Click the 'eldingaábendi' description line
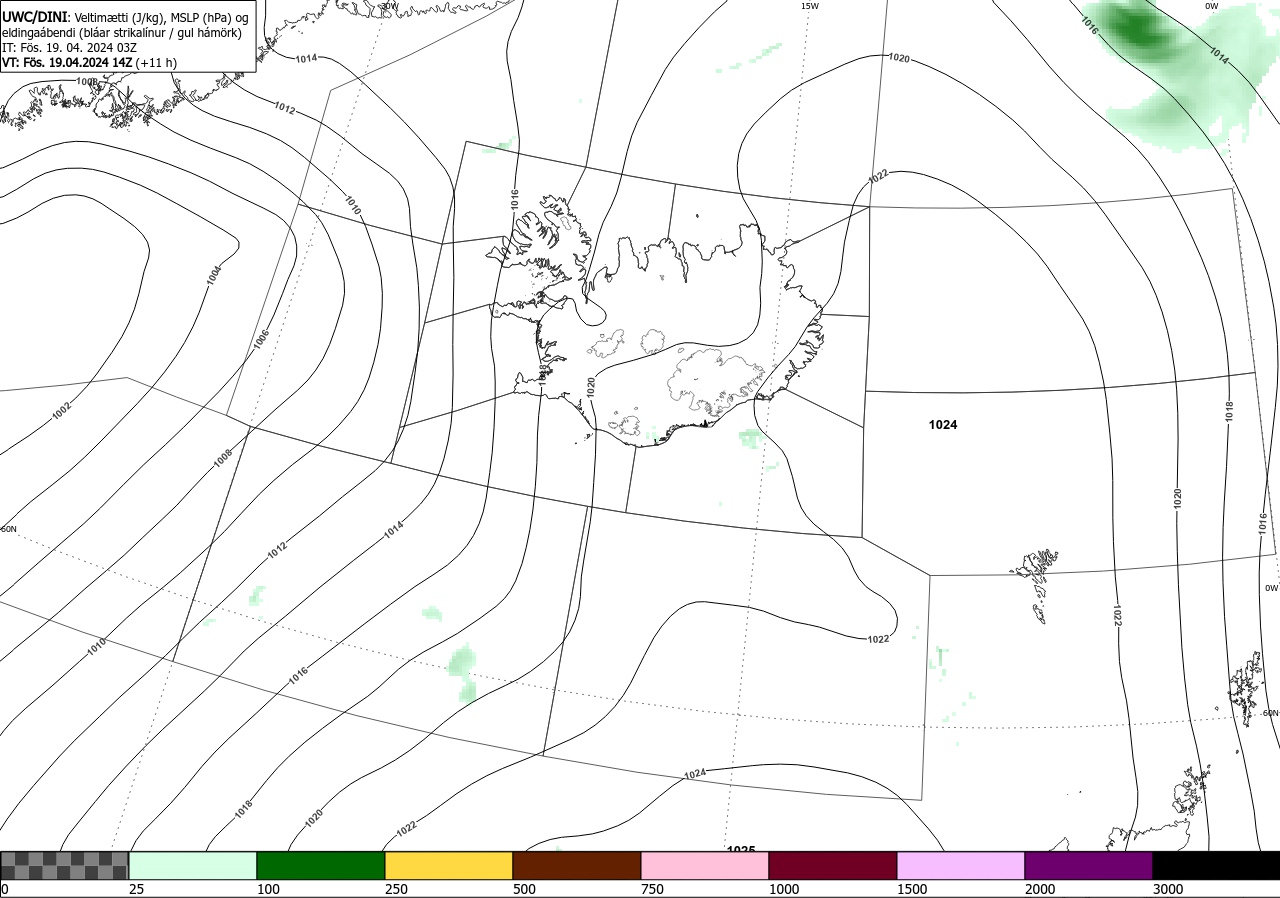Screen dimensions: 1280x898 [x=121, y=33]
